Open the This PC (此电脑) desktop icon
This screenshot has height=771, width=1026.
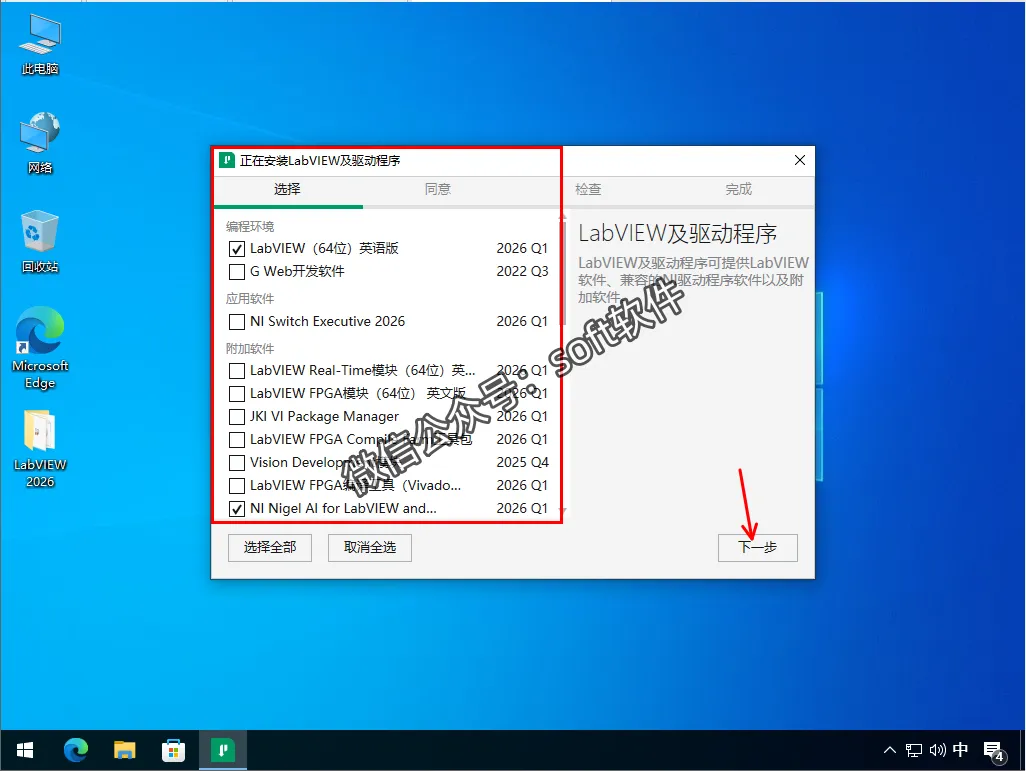(40, 45)
